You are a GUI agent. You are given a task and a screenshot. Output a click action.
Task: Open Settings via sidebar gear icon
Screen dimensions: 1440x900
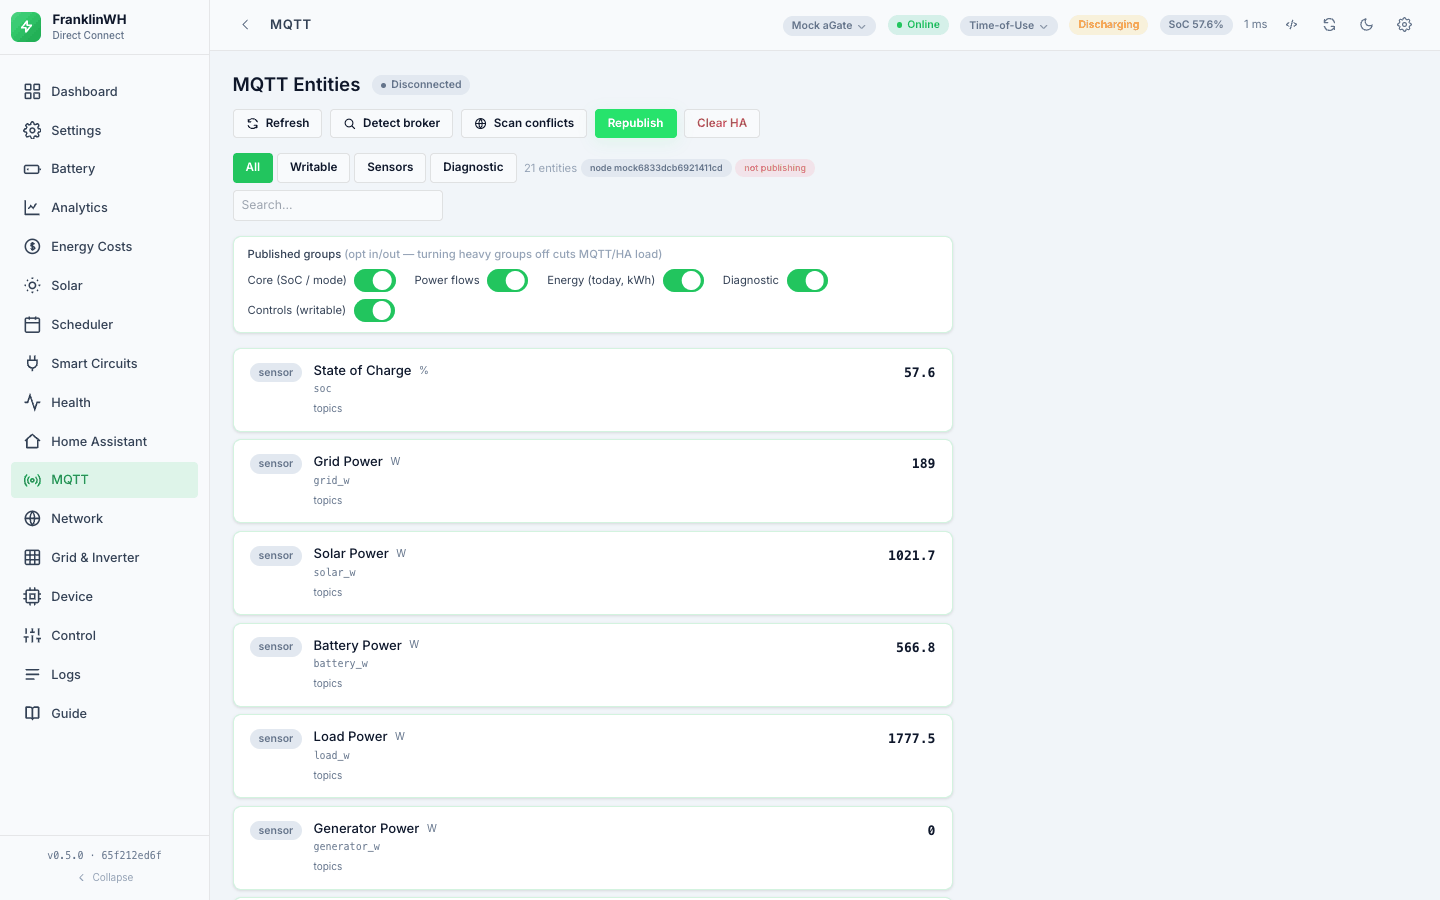32,131
